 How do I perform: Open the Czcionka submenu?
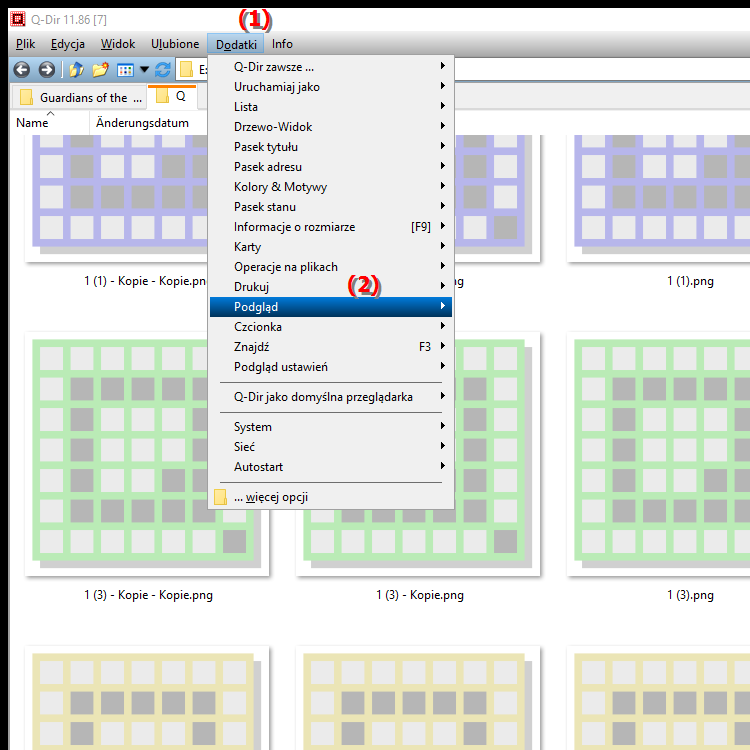coord(331,327)
